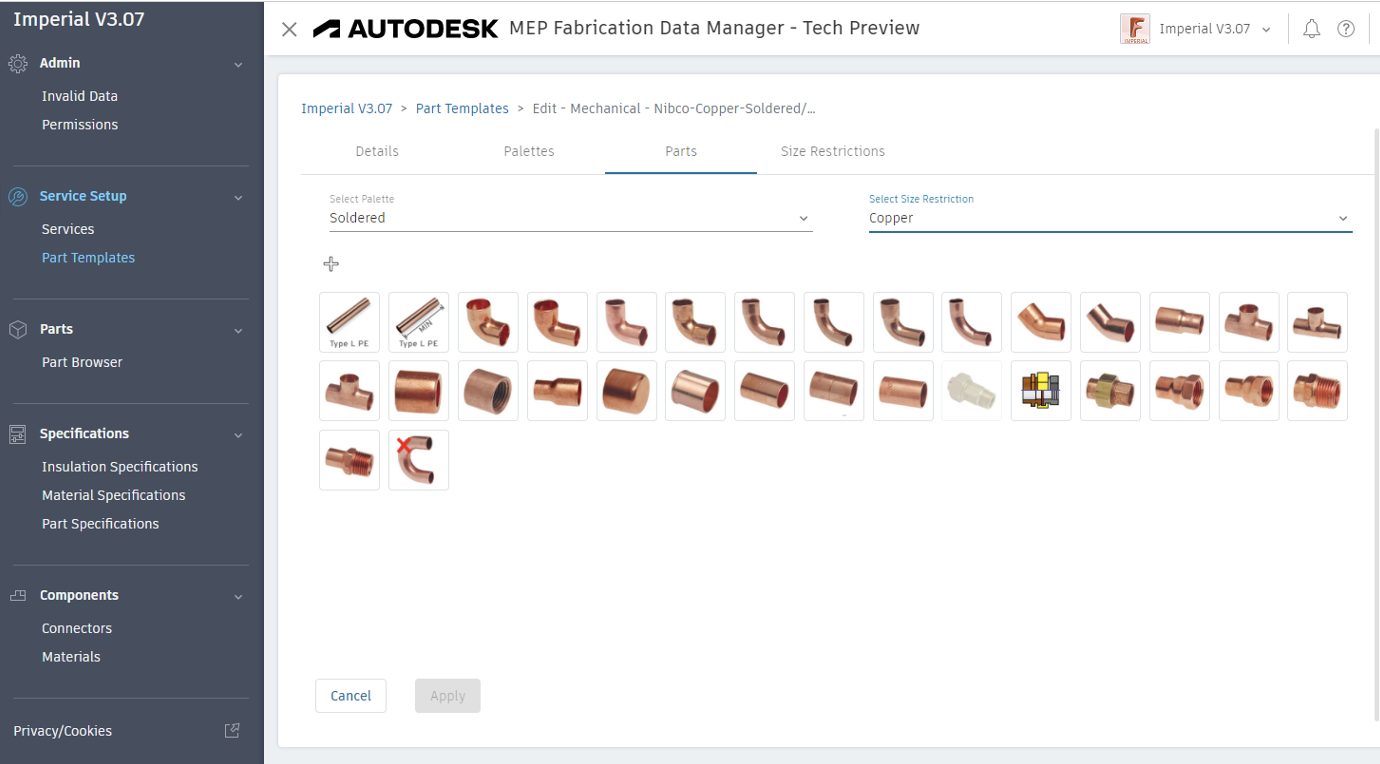Click the Part Templates breadcrumb link
The image size is (1380, 764).
tap(462, 108)
